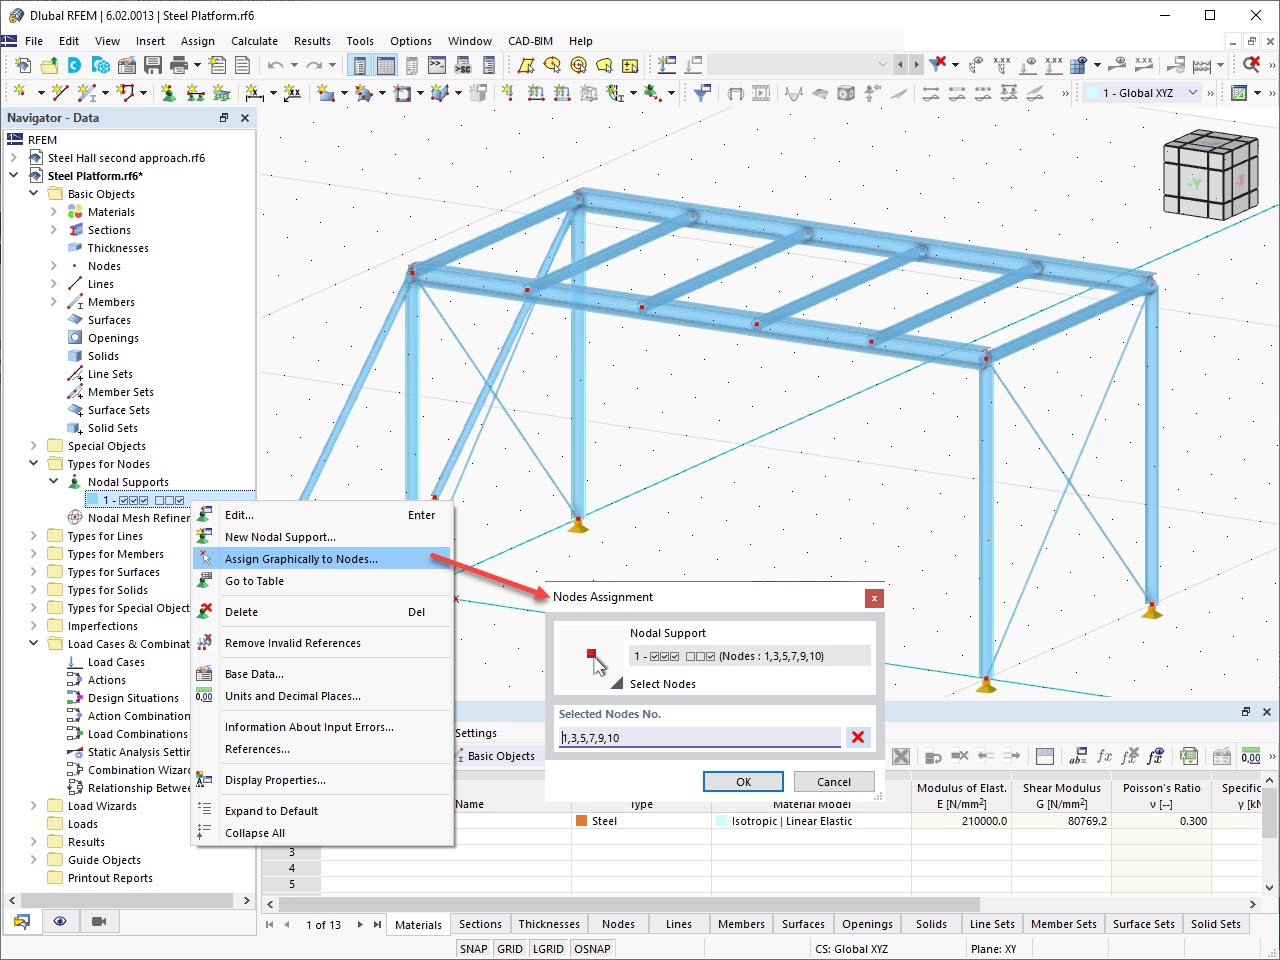Click the find magnifier with red X icon
The image size is (1280, 960).
pos(1251,65)
